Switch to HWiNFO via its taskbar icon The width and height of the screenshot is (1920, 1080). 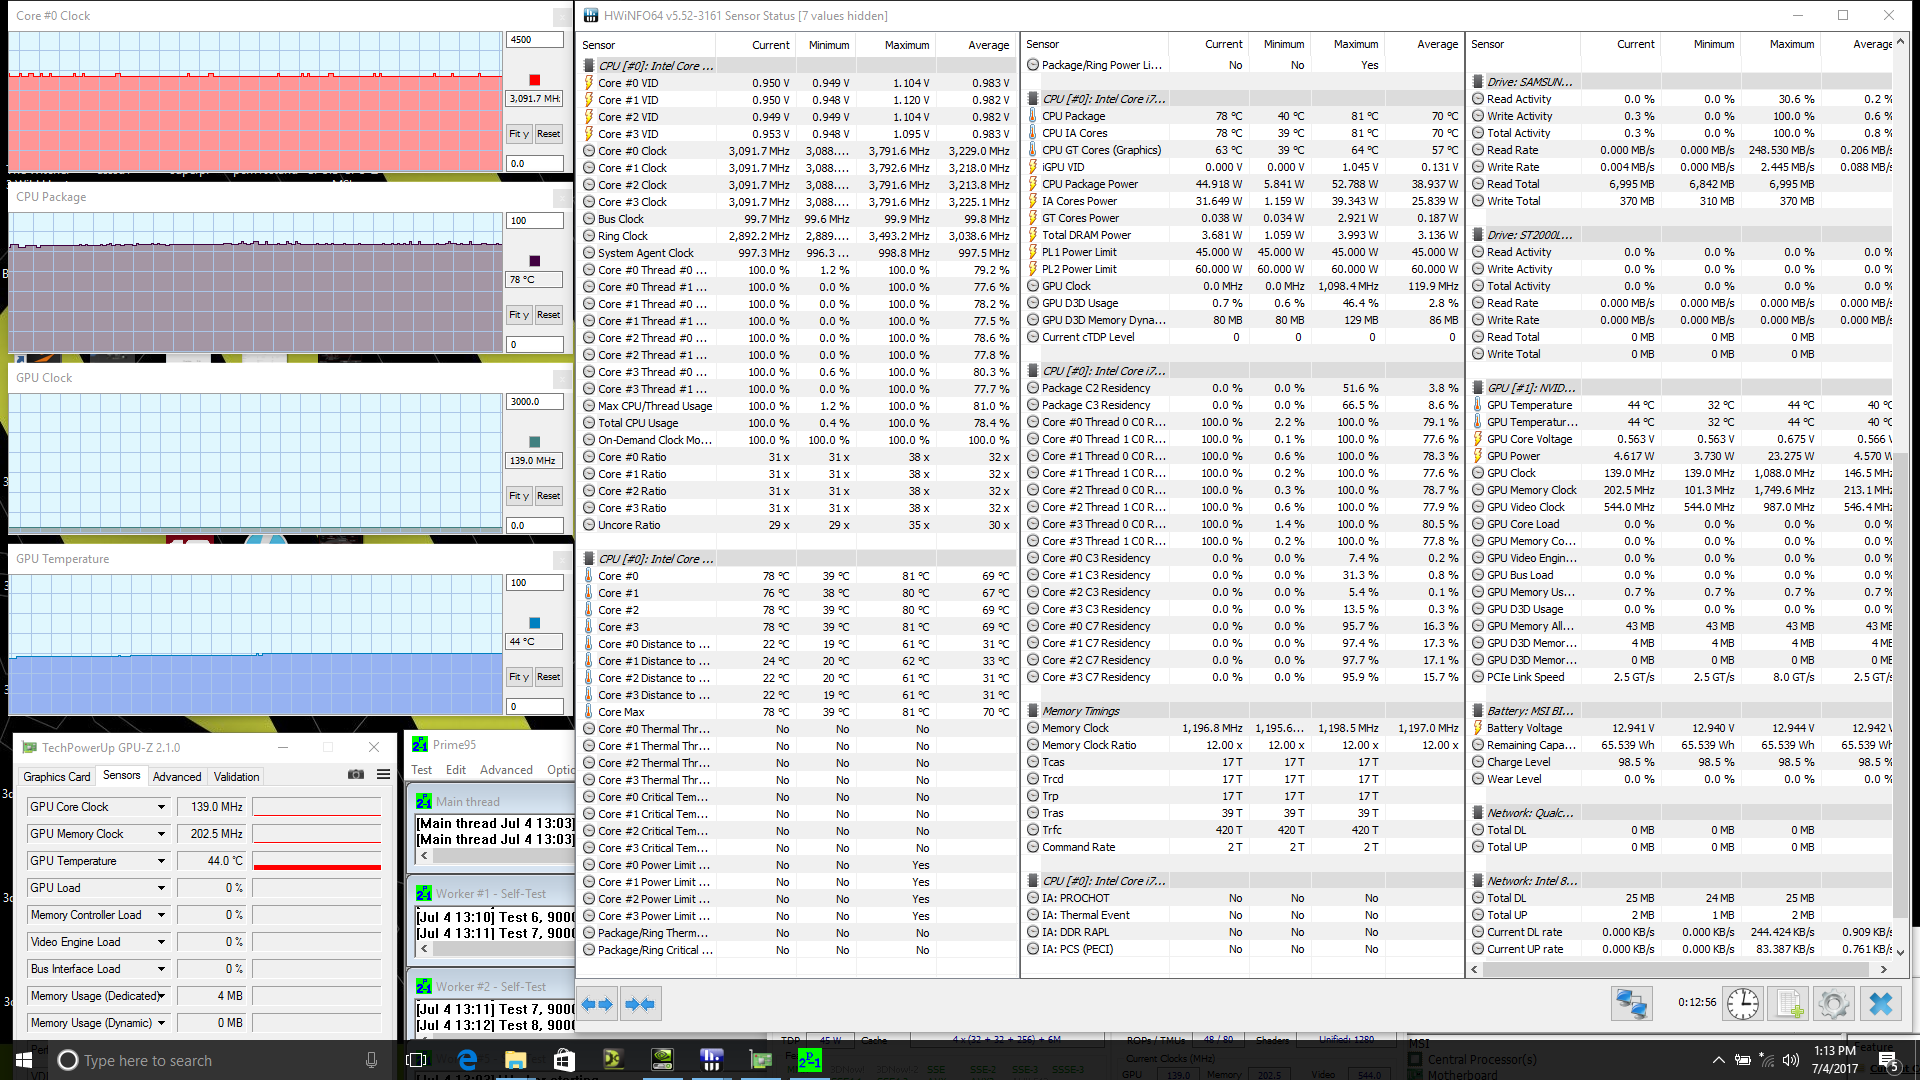coord(711,1060)
